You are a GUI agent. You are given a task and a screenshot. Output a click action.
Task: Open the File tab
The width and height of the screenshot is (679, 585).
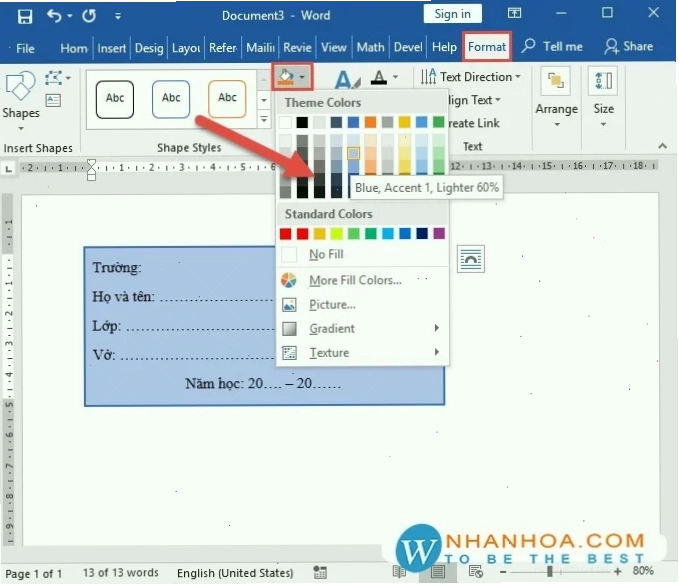pyautogui.click(x=25, y=48)
